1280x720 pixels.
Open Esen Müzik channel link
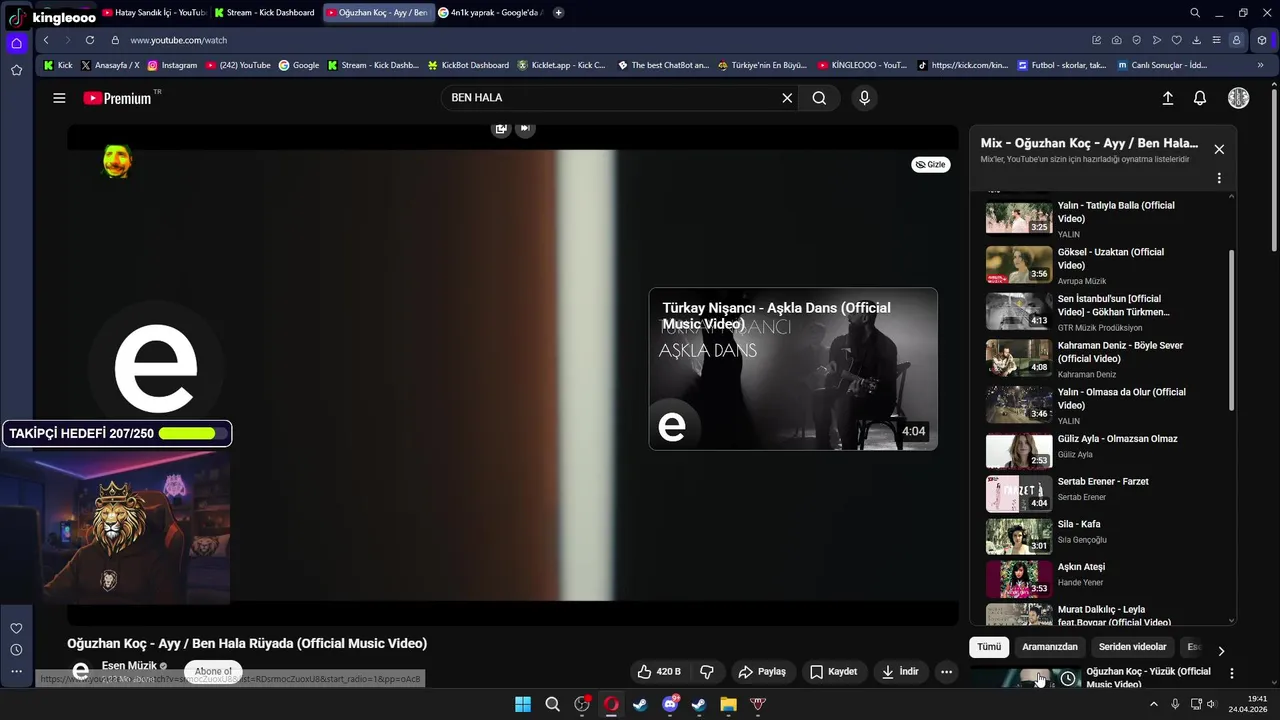(129, 665)
